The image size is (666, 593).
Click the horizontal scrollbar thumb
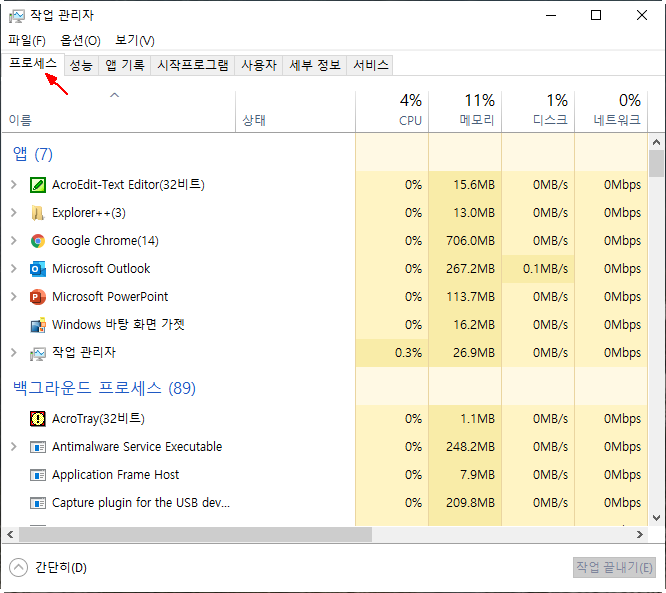click(195, 534)
